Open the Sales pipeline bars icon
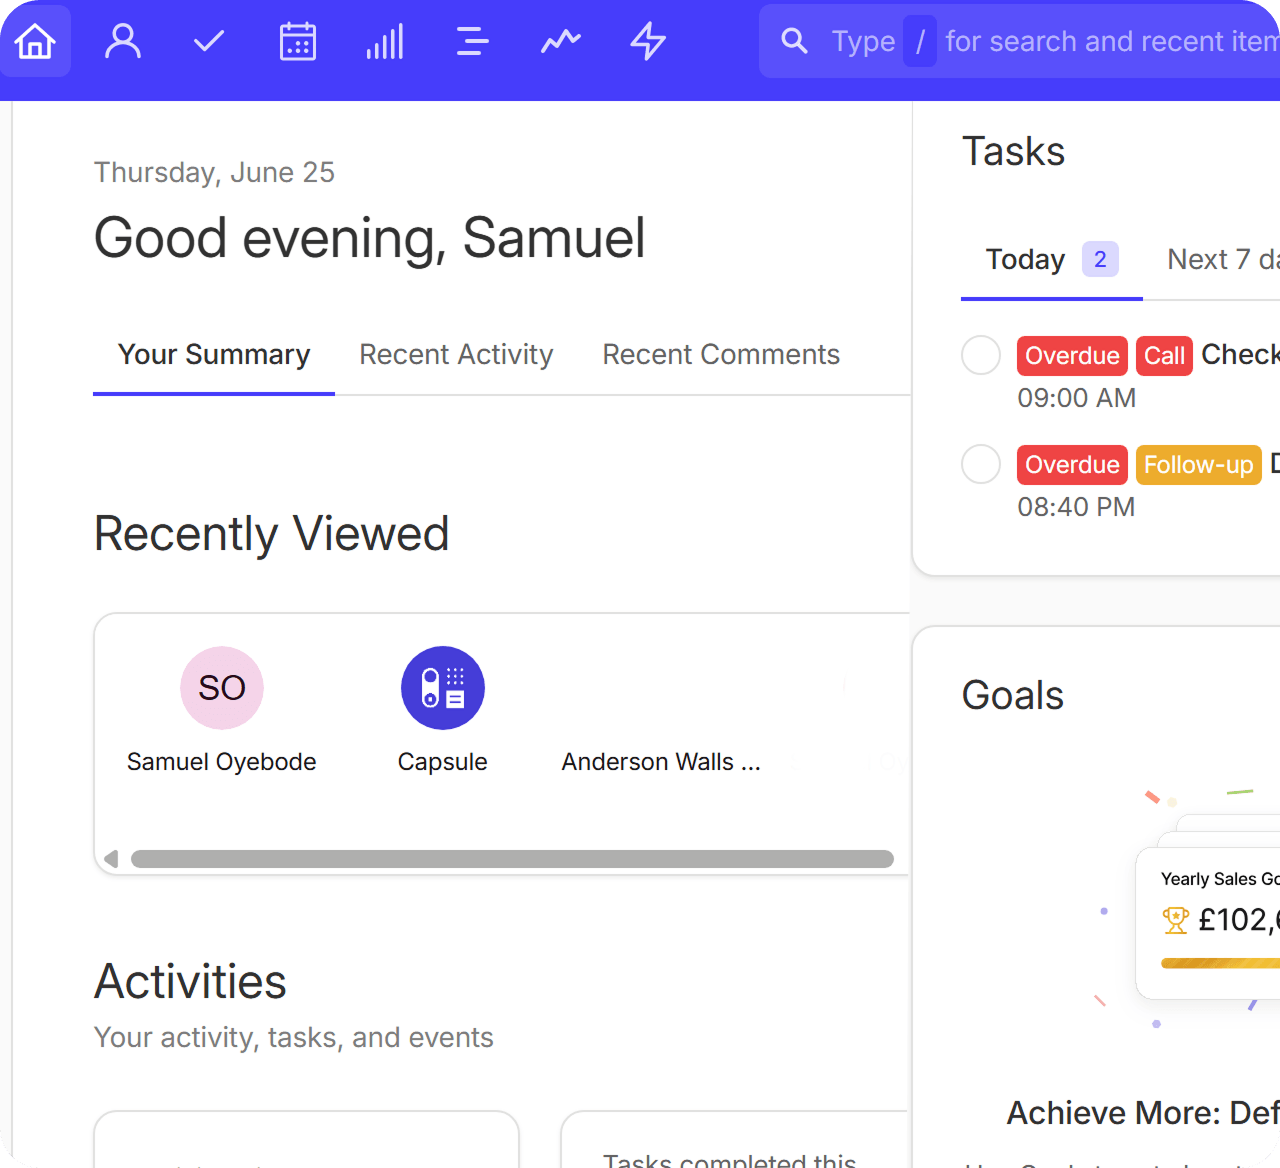Viewport: 1280px width, 1168px height. (x=385, y=41)
